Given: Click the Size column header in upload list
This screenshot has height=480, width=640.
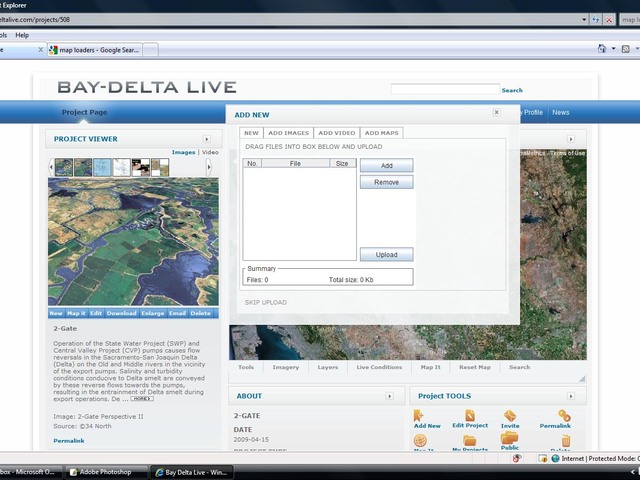Looking at the screenshot, I should click(342, 163).
